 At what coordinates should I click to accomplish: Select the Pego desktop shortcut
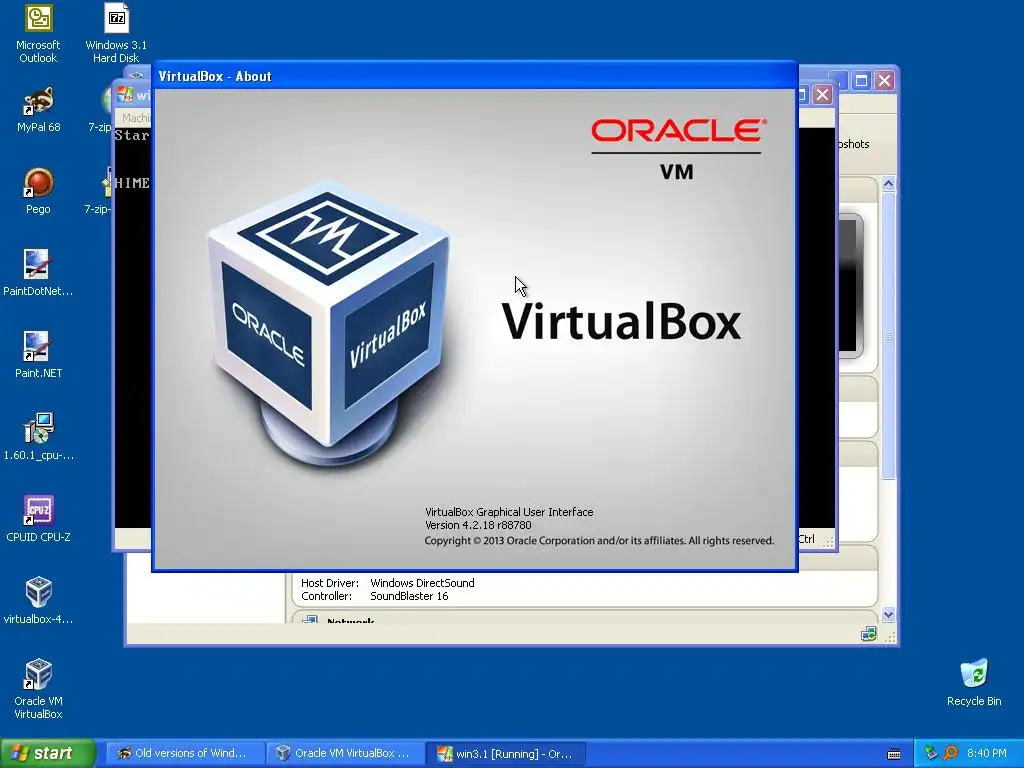[x=38, y=191]
